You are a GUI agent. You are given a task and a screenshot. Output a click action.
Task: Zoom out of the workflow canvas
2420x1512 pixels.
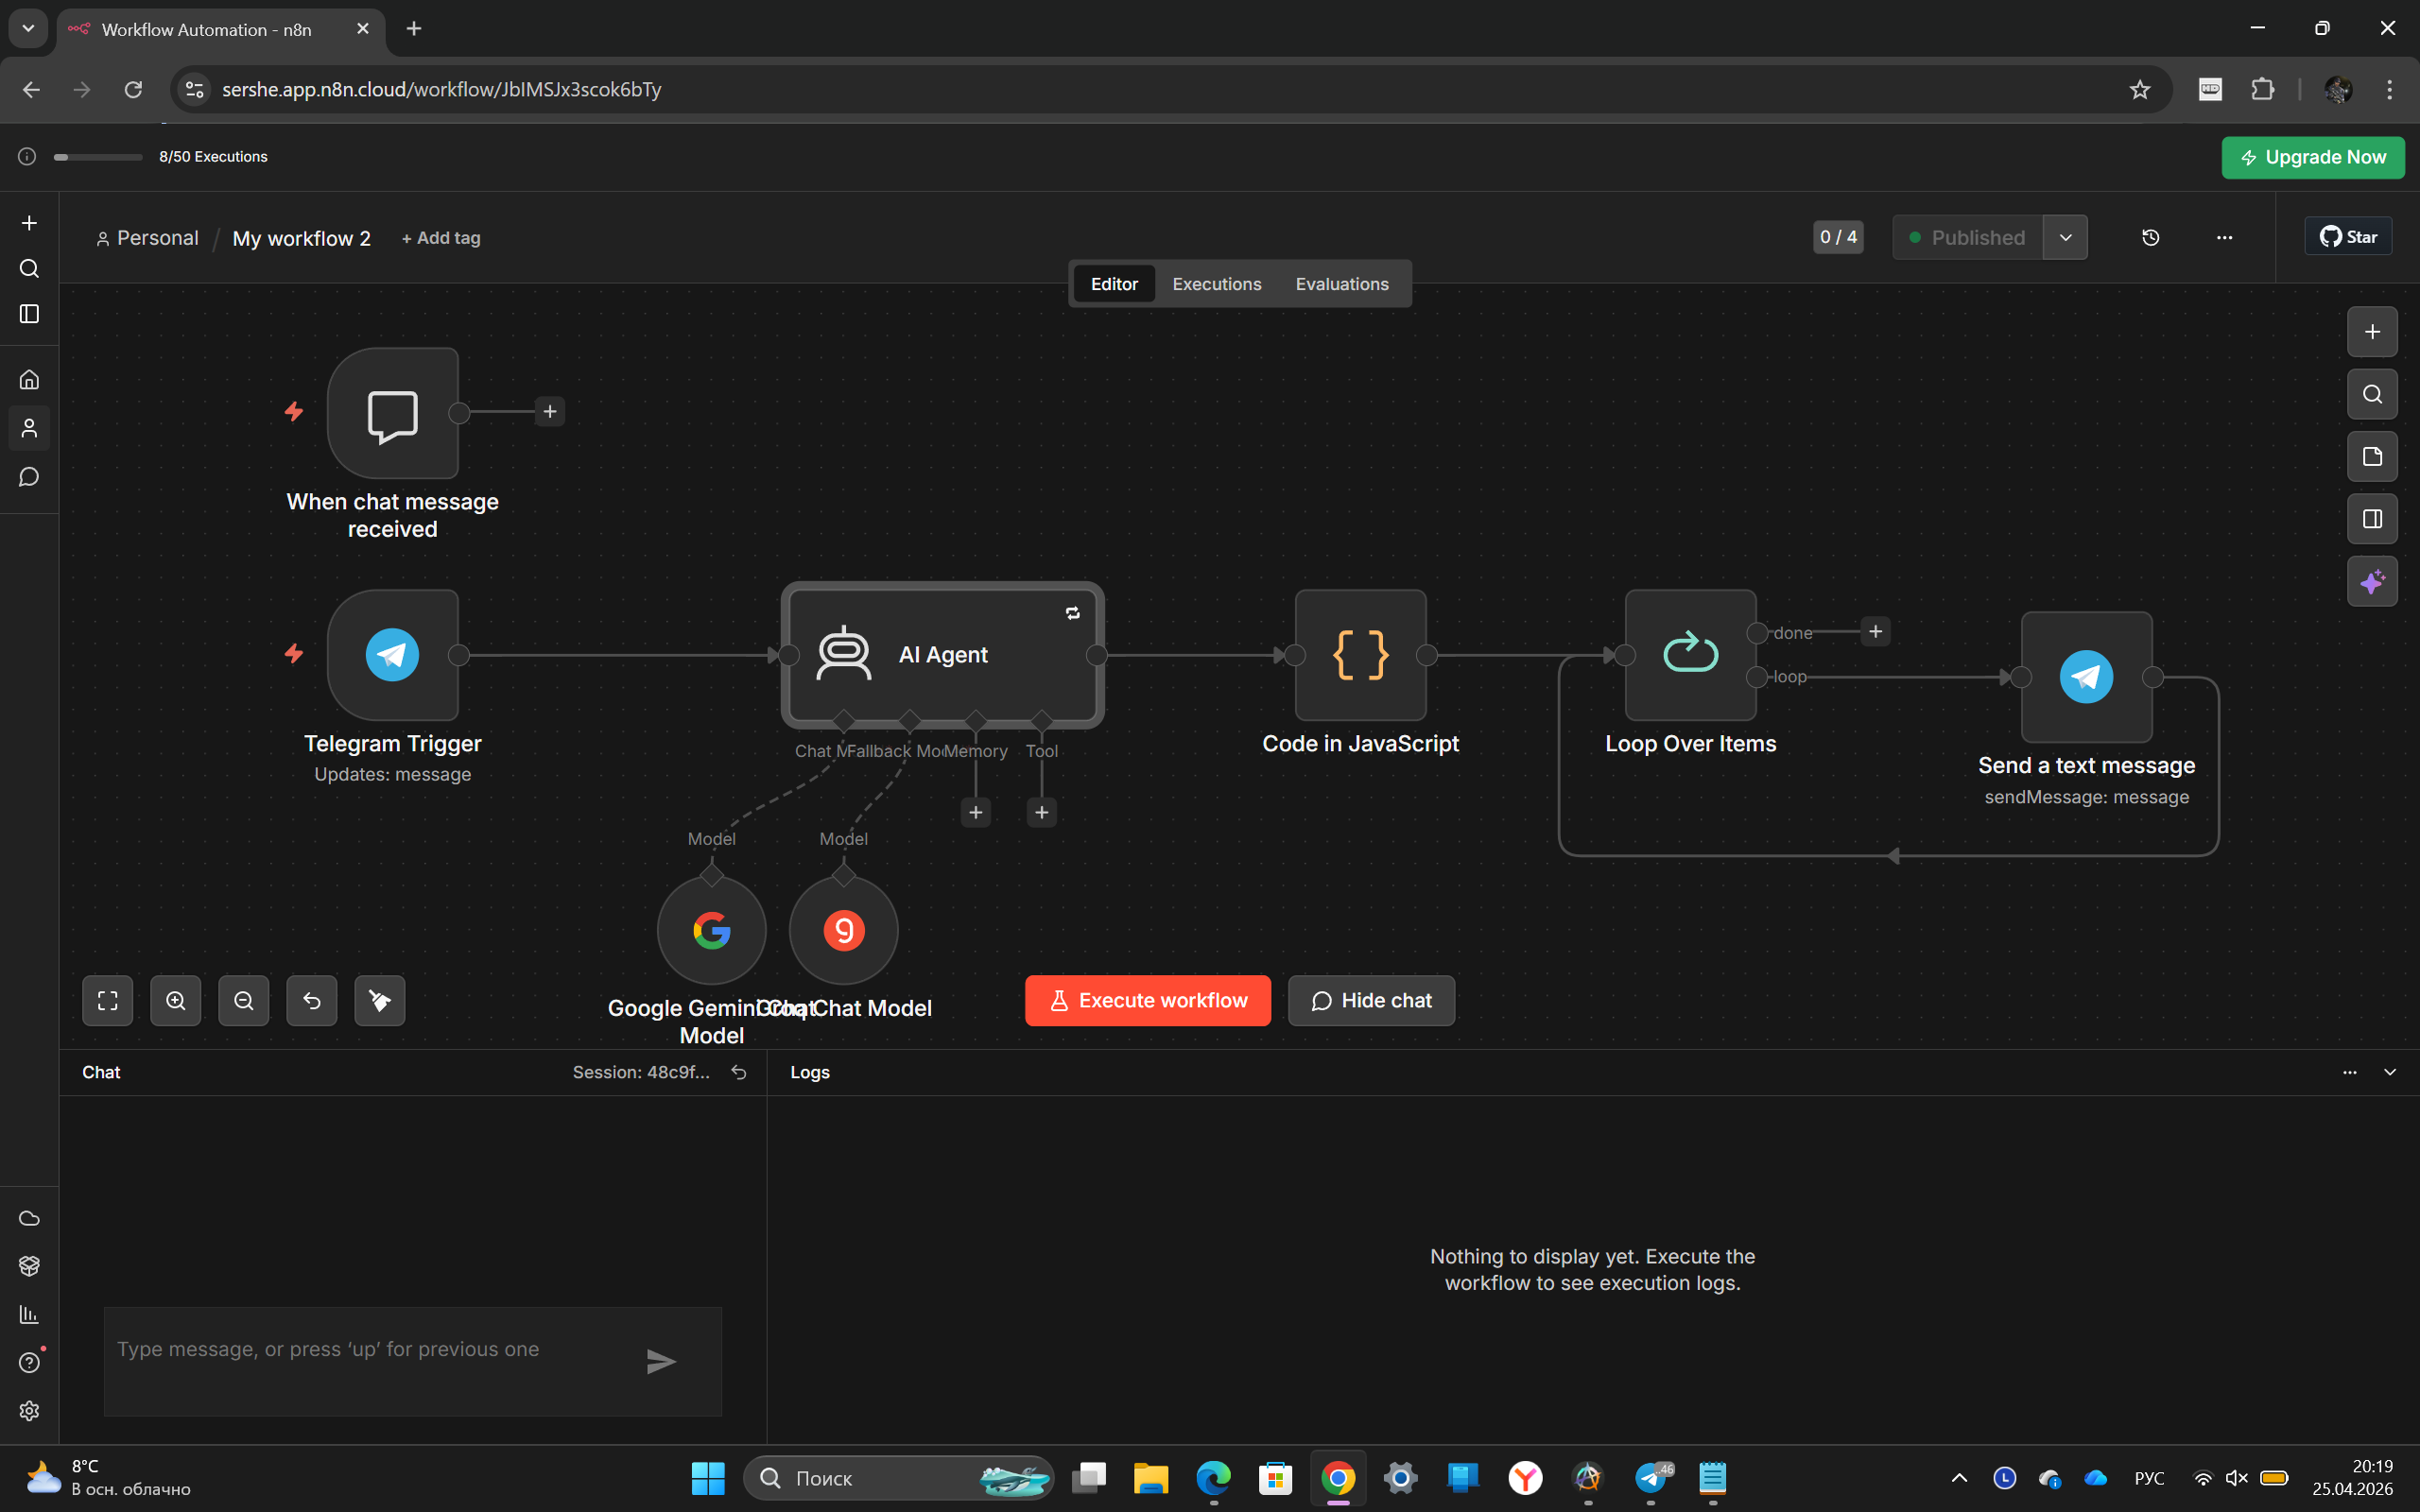pos(243,1001)
